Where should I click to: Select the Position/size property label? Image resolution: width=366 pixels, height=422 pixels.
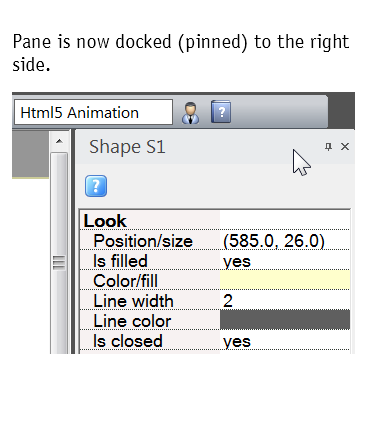click(143, 241)
